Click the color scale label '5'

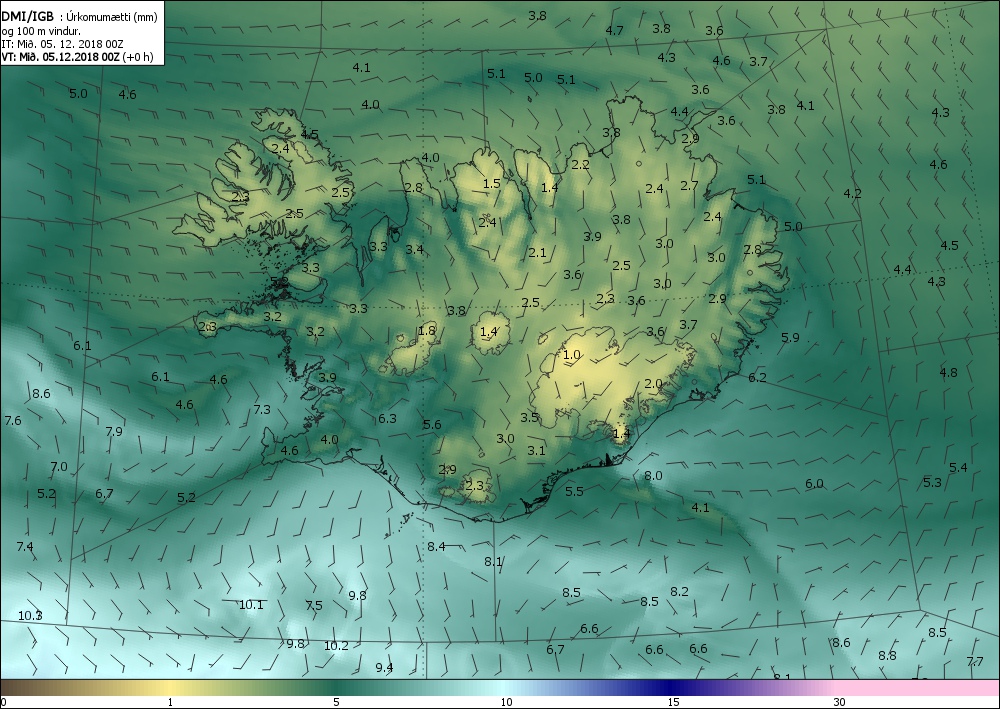pyautogui.click(x=336, y=703)
